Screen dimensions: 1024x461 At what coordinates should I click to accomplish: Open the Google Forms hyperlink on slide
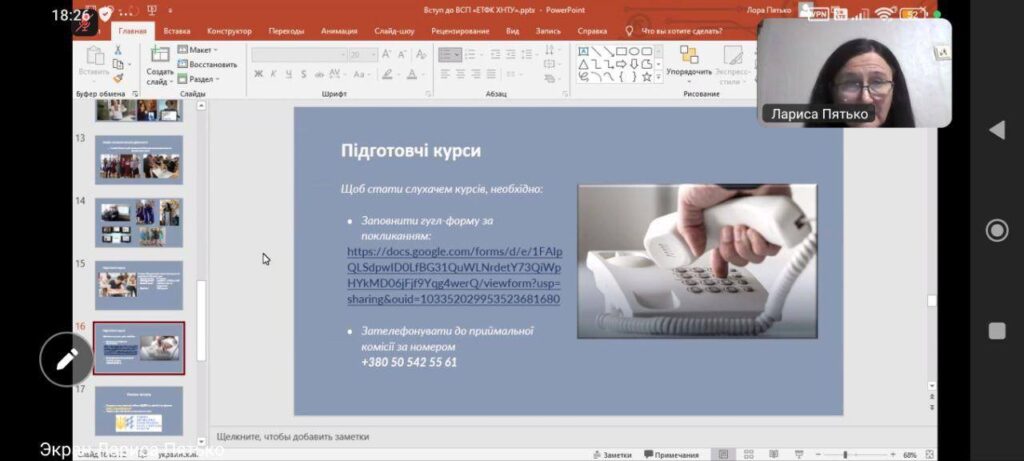click(x=453, y=275)
